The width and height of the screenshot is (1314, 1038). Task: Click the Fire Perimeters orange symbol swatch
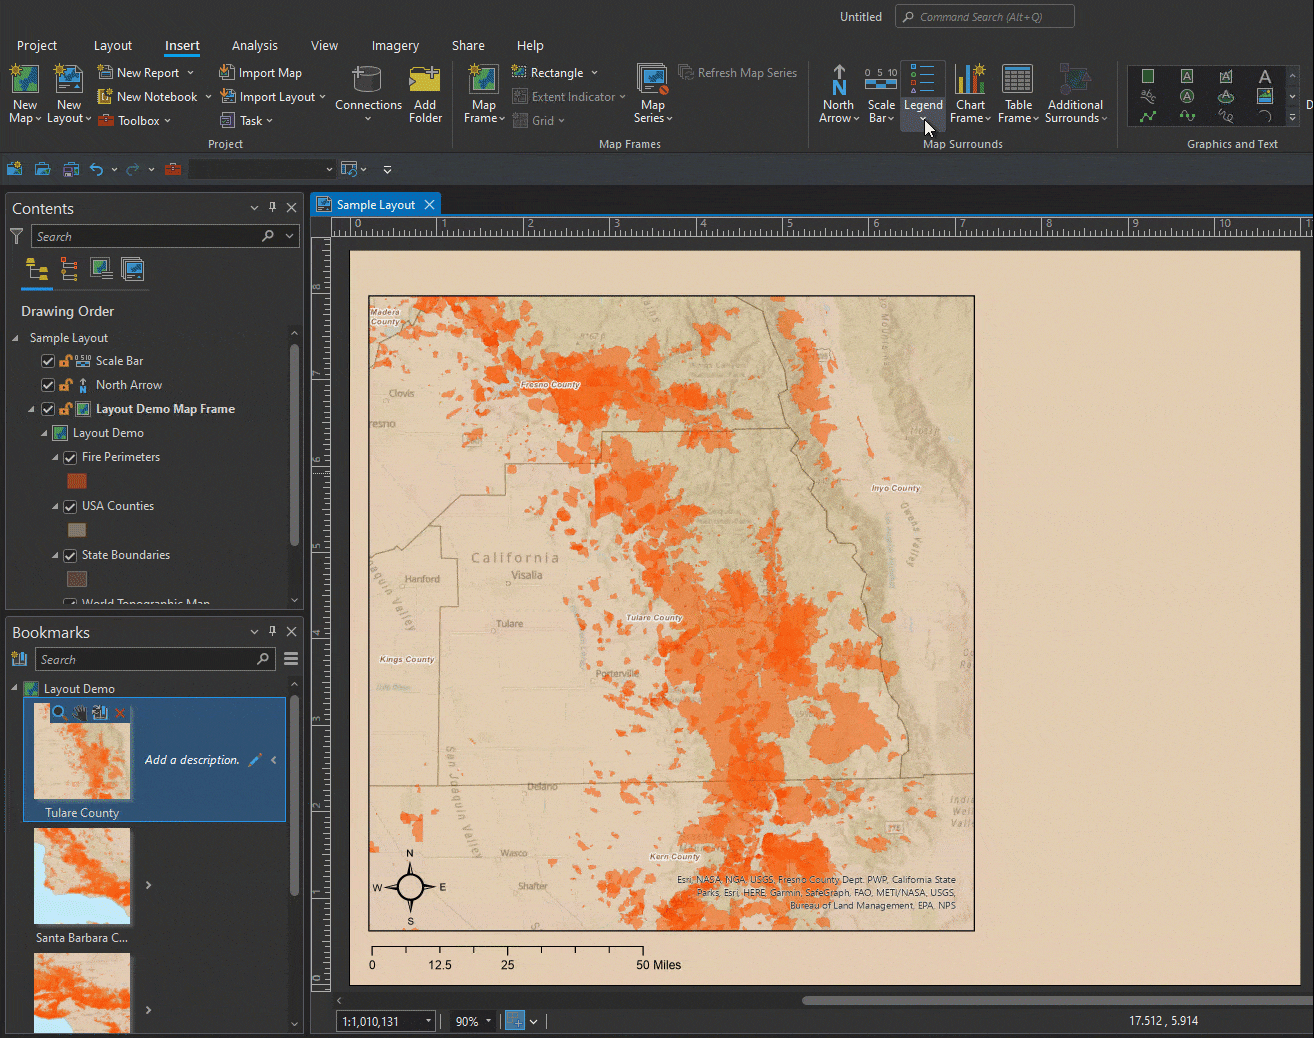click(77, 481)
